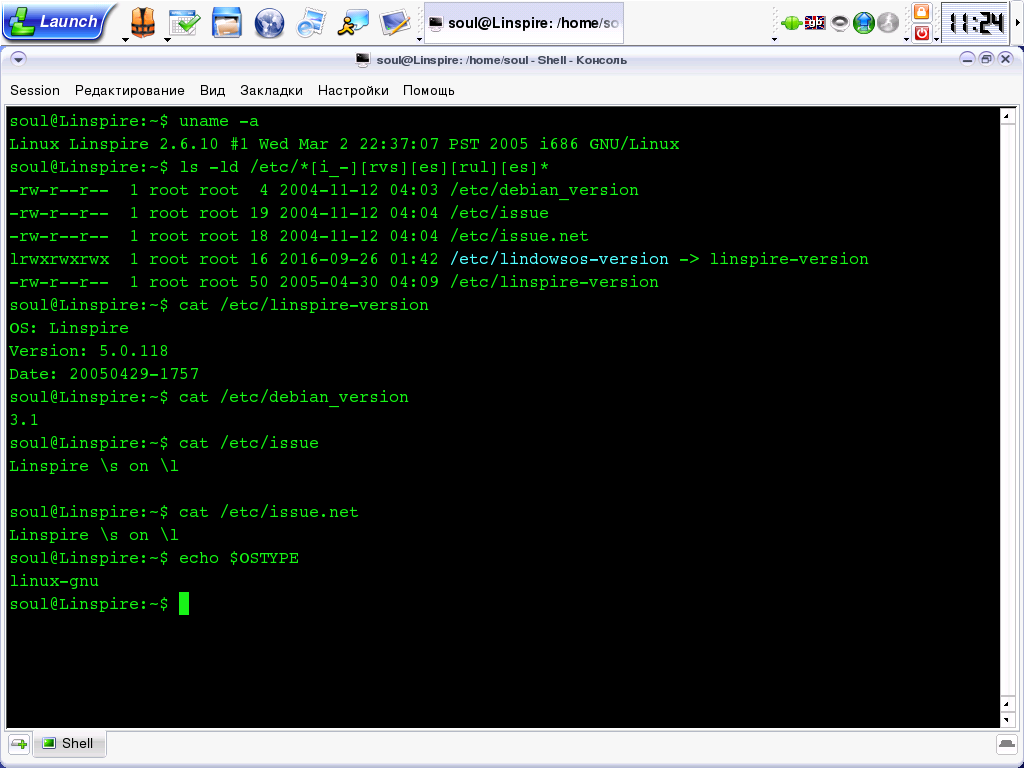Click the 'linux-gnu' output line

[54, 581]
